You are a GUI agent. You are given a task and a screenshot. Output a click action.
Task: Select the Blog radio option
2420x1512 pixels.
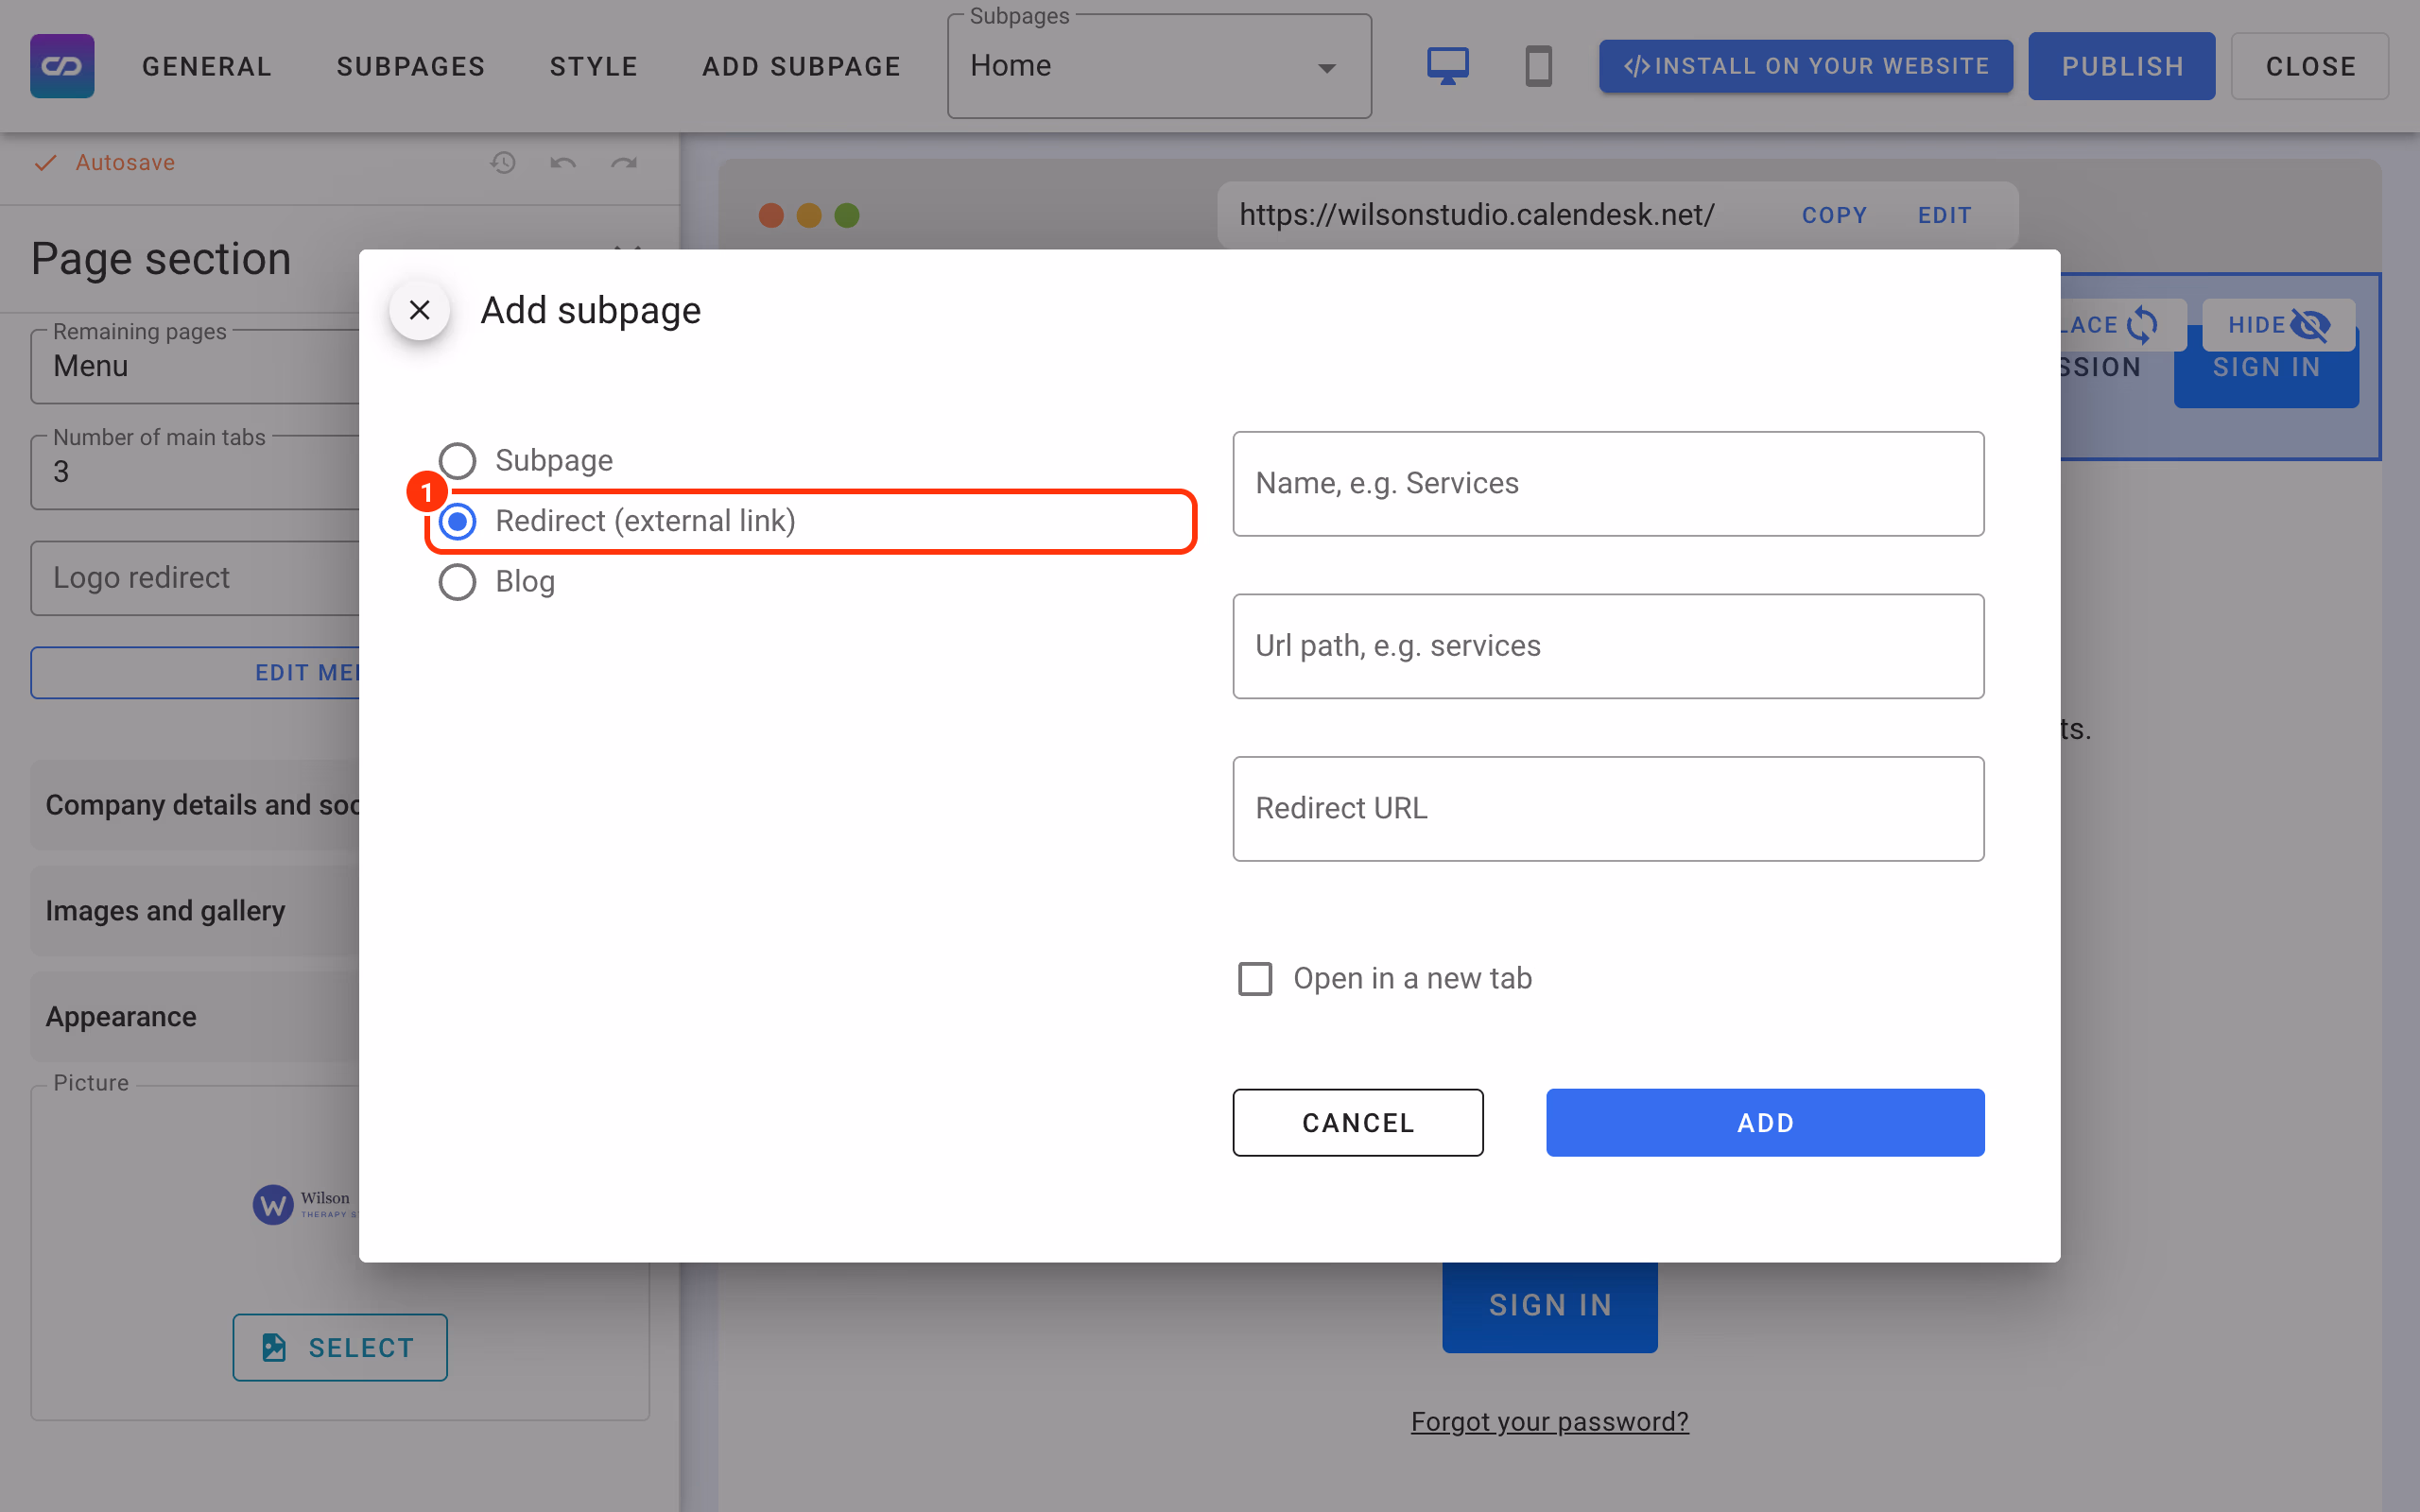[x=457, y=581]
